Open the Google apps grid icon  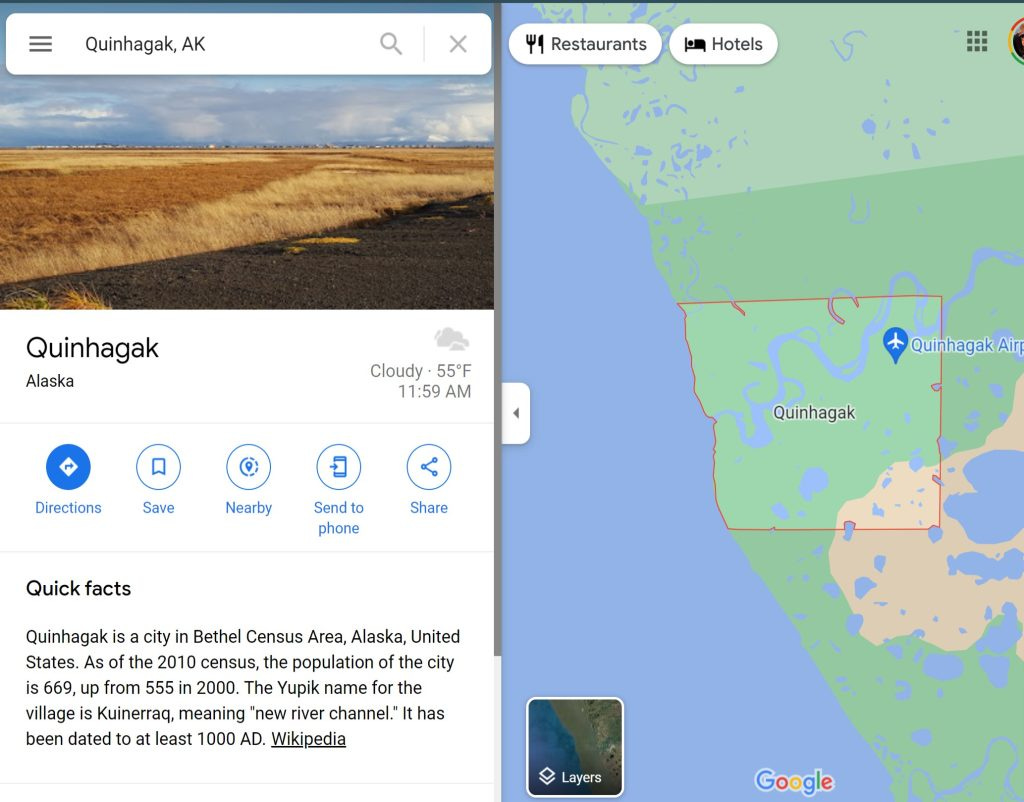pos(976,40)
